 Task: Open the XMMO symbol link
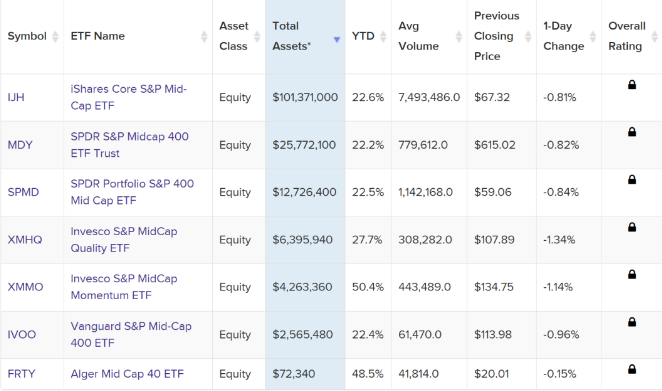point(25,287)
